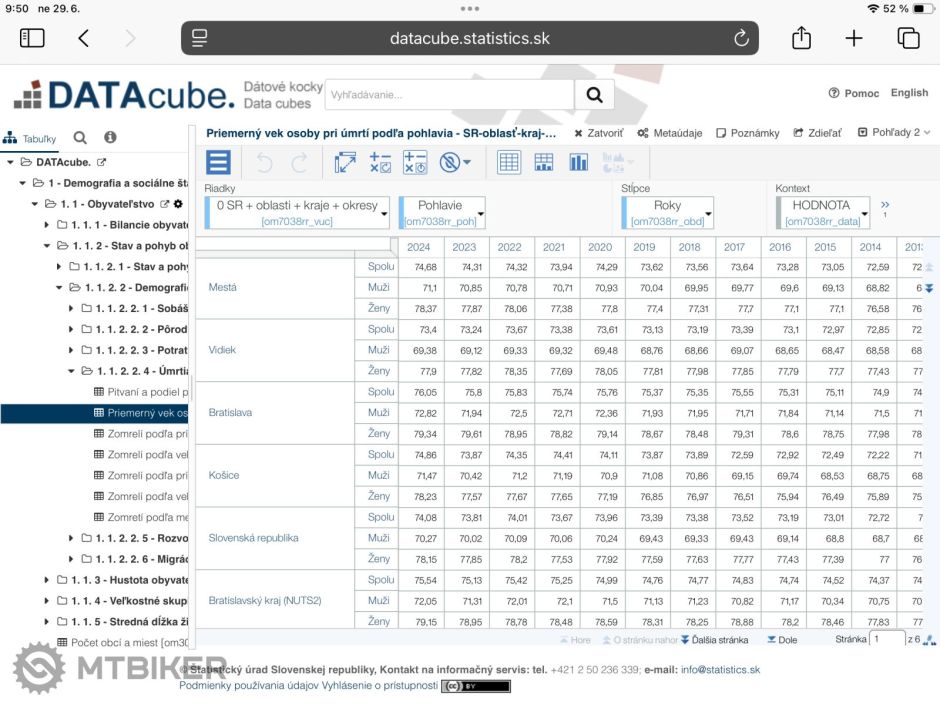Viewport: 940px width, 705px height.
Task: Click the swap rows and columns icon
Action: (x=345, y=162)
